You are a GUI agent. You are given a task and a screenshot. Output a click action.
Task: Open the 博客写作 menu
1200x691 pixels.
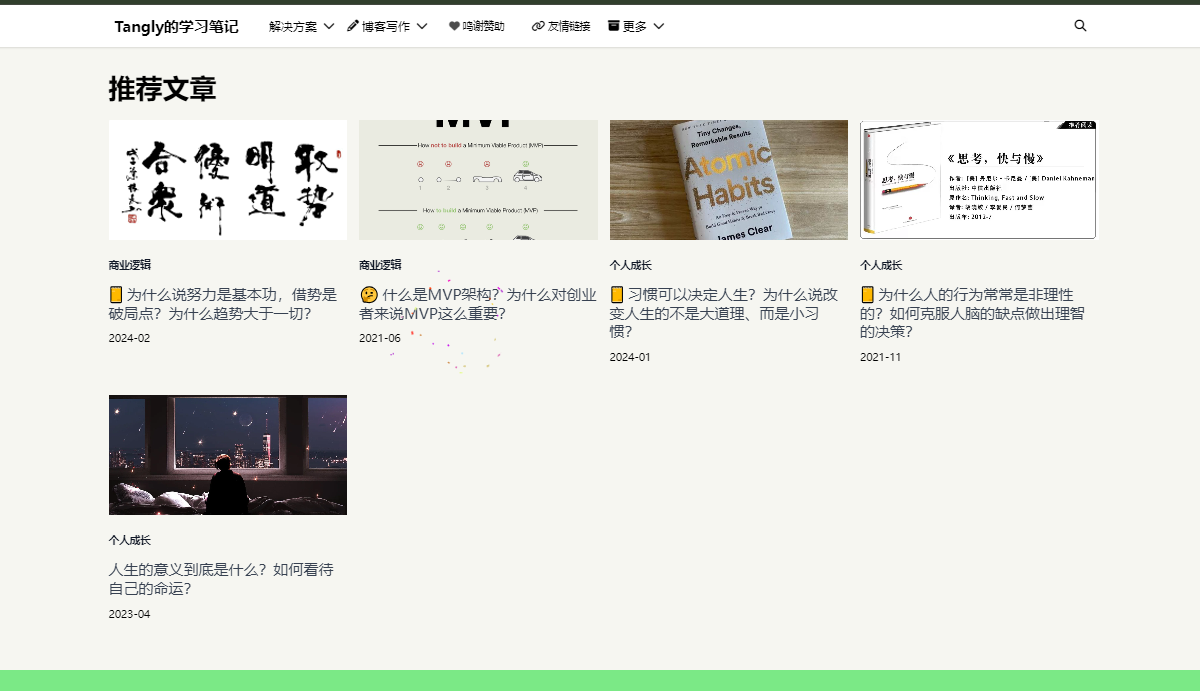point(388,26)
